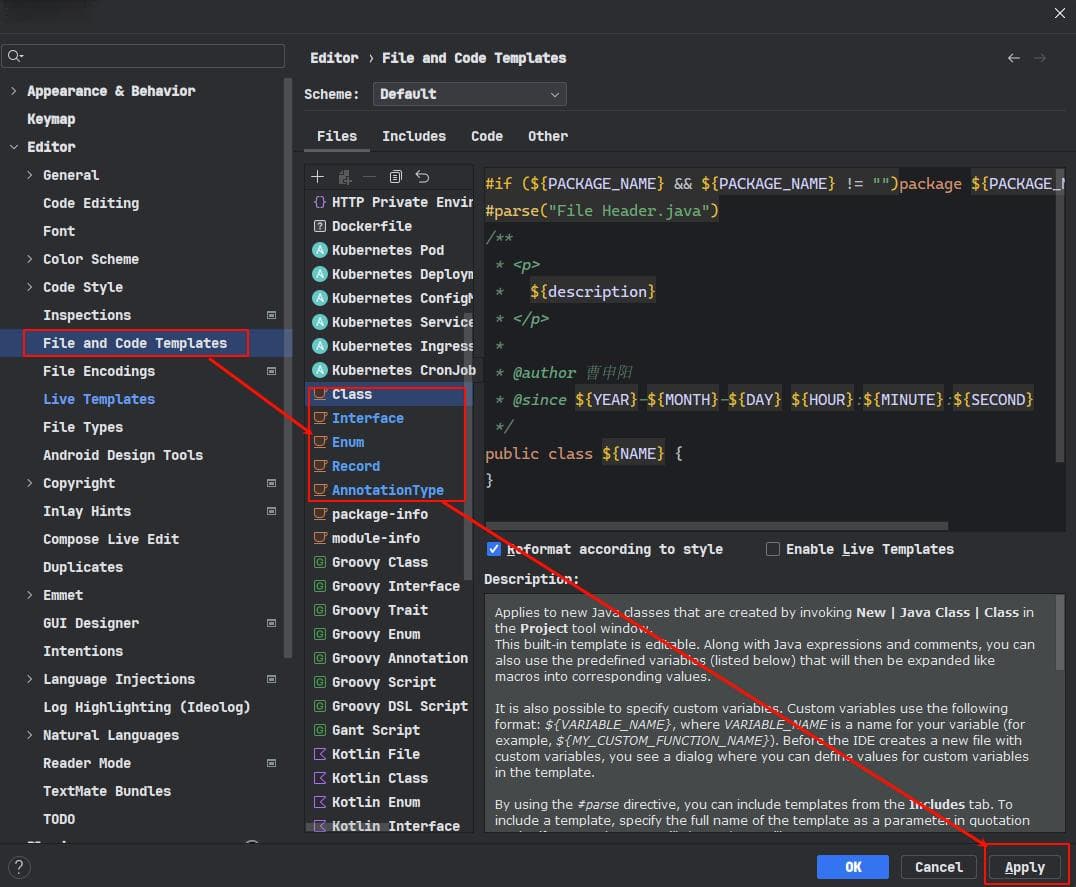Click the project-level icon beside File Encodings
Screen dimensions: 1076x887
point(271,371)
